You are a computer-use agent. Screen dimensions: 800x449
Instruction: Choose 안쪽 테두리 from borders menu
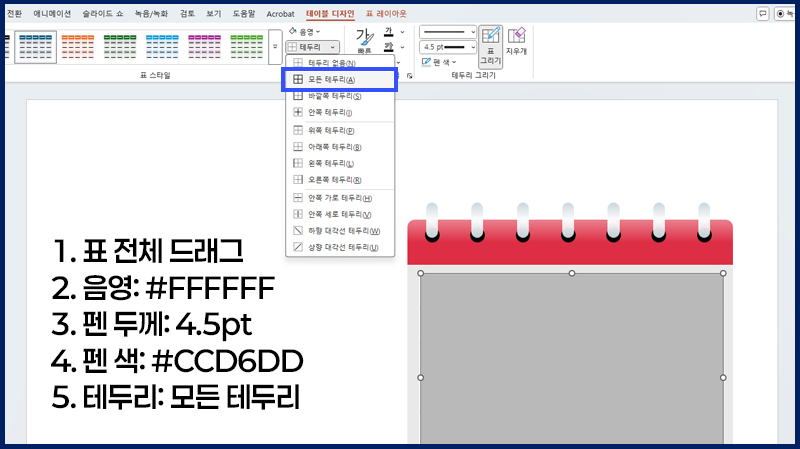point(340,112)
